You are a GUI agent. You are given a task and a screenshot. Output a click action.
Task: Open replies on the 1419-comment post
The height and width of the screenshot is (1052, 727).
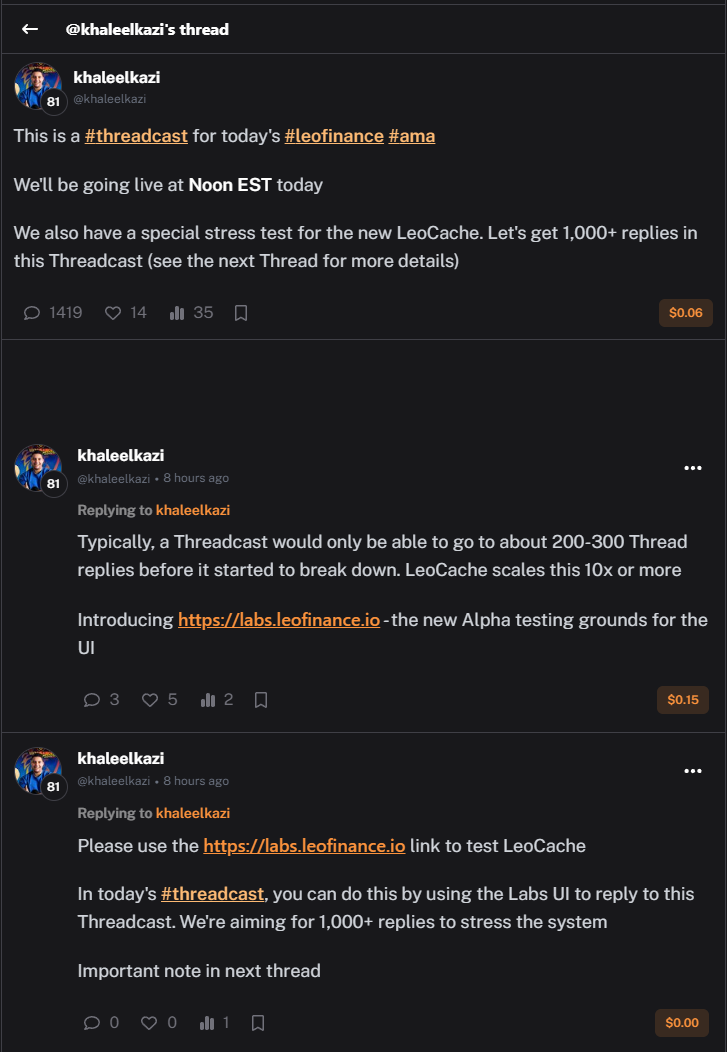pyautogui.click(x=32, y=313)
